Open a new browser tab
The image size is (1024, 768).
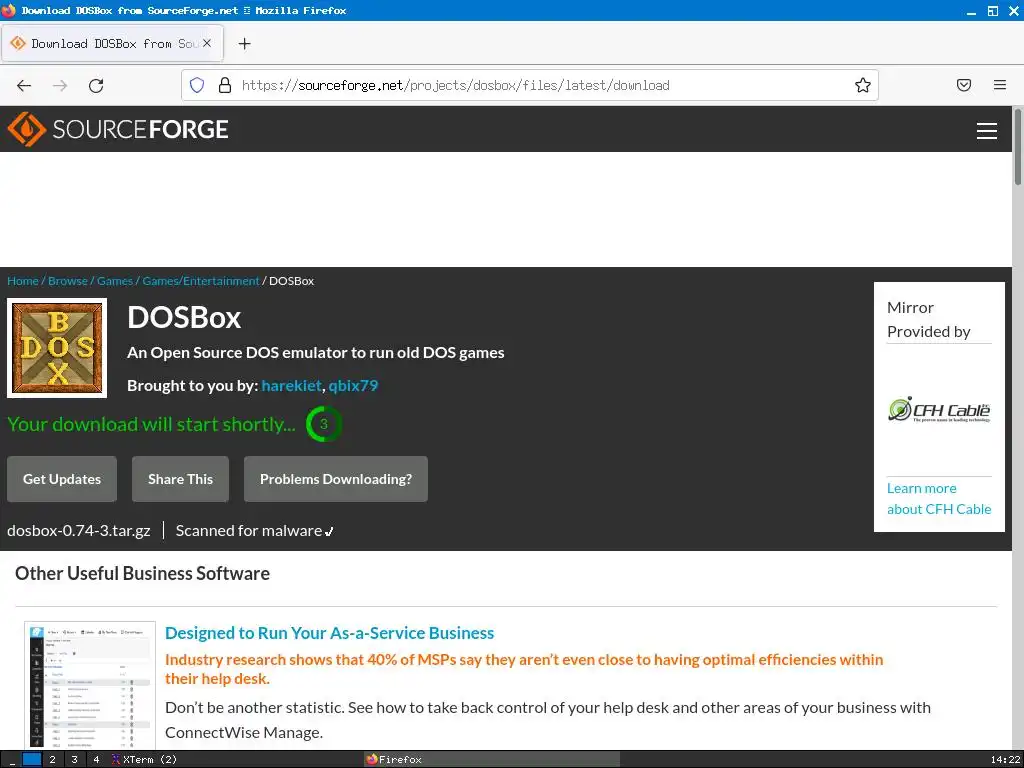tap(244, 44)
